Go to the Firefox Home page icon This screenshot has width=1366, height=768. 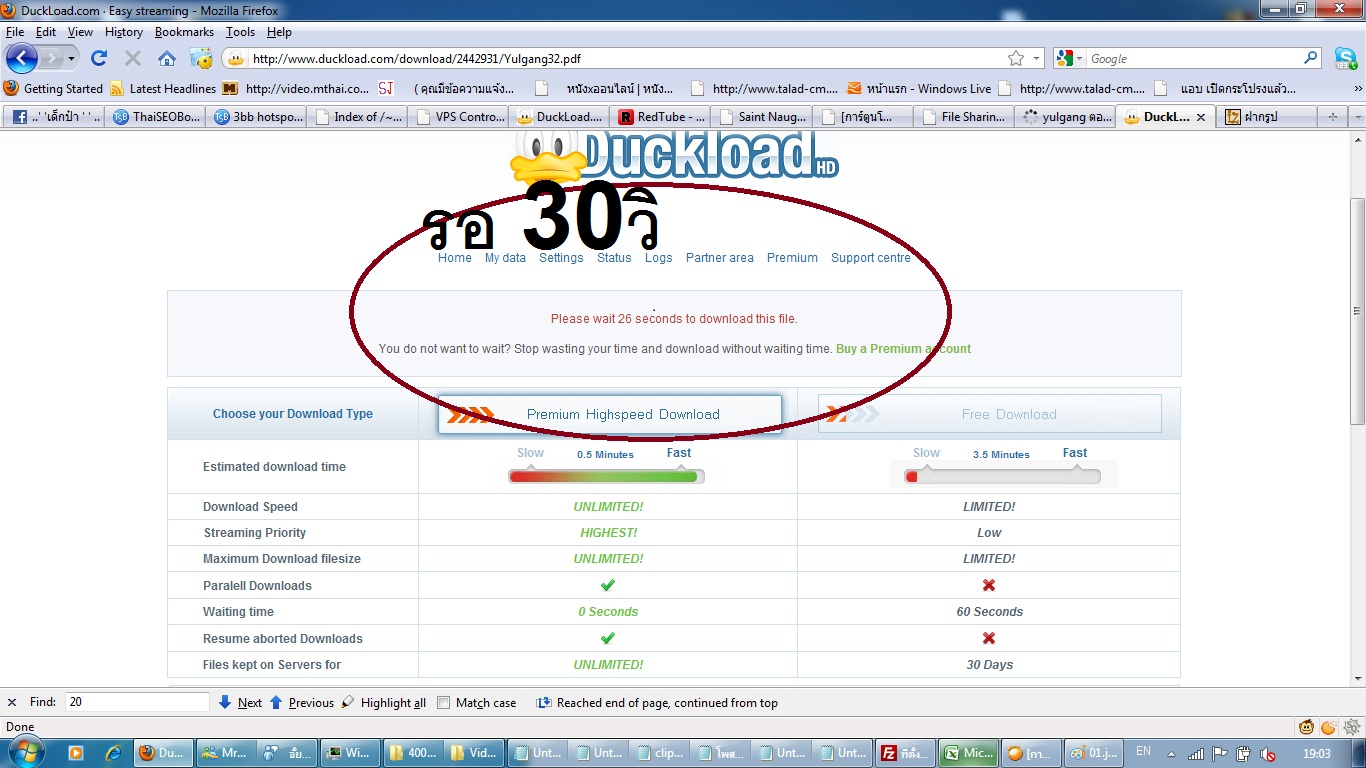[x=167, y=58]
